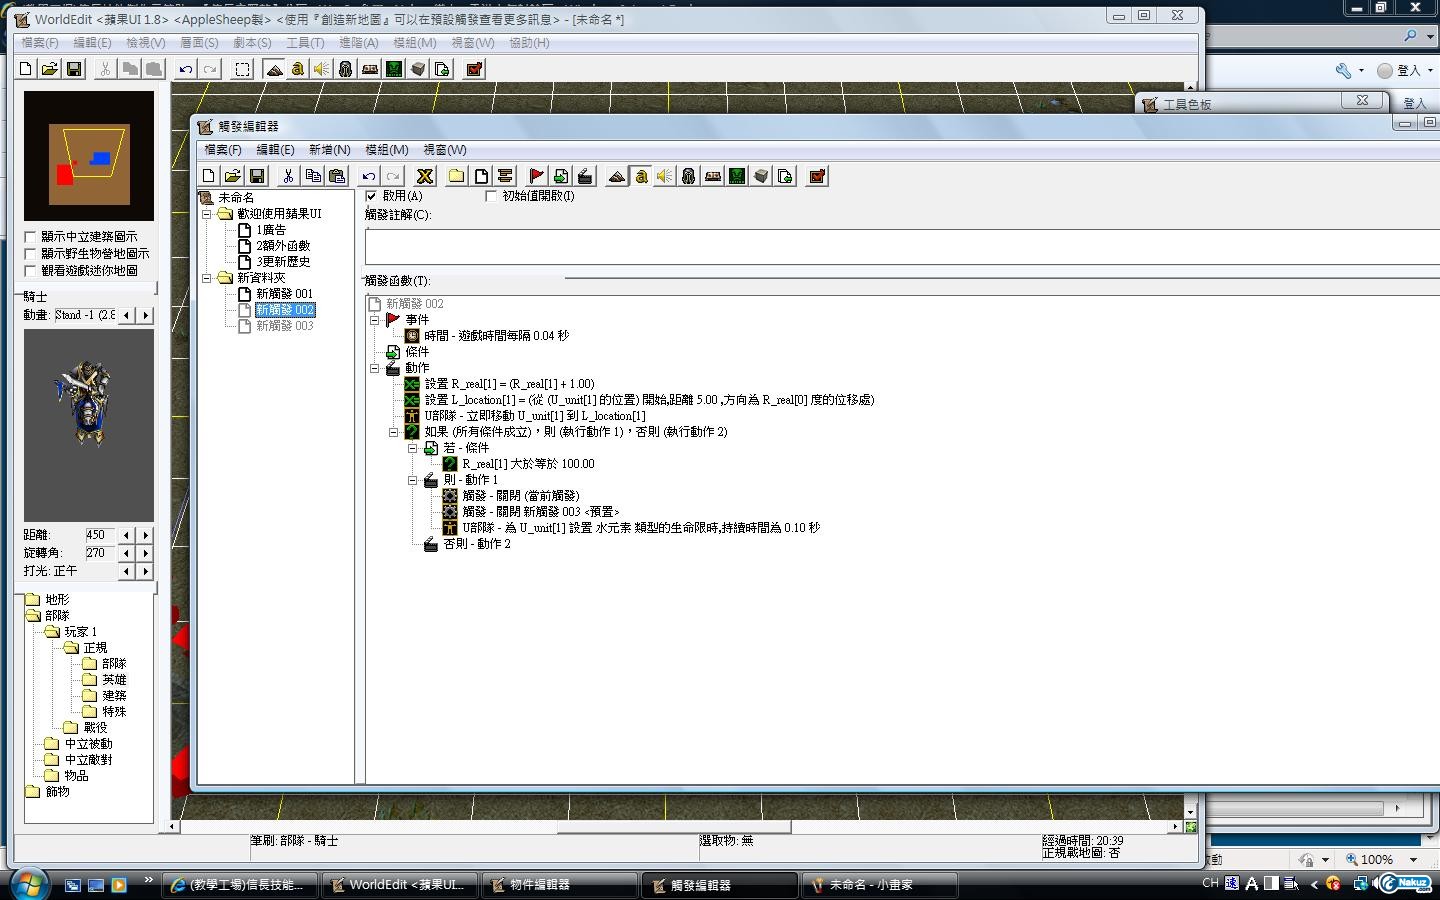
Task: Enable 顯示中立建築圖示 checkbox
Action: click(x=30, y=237)
